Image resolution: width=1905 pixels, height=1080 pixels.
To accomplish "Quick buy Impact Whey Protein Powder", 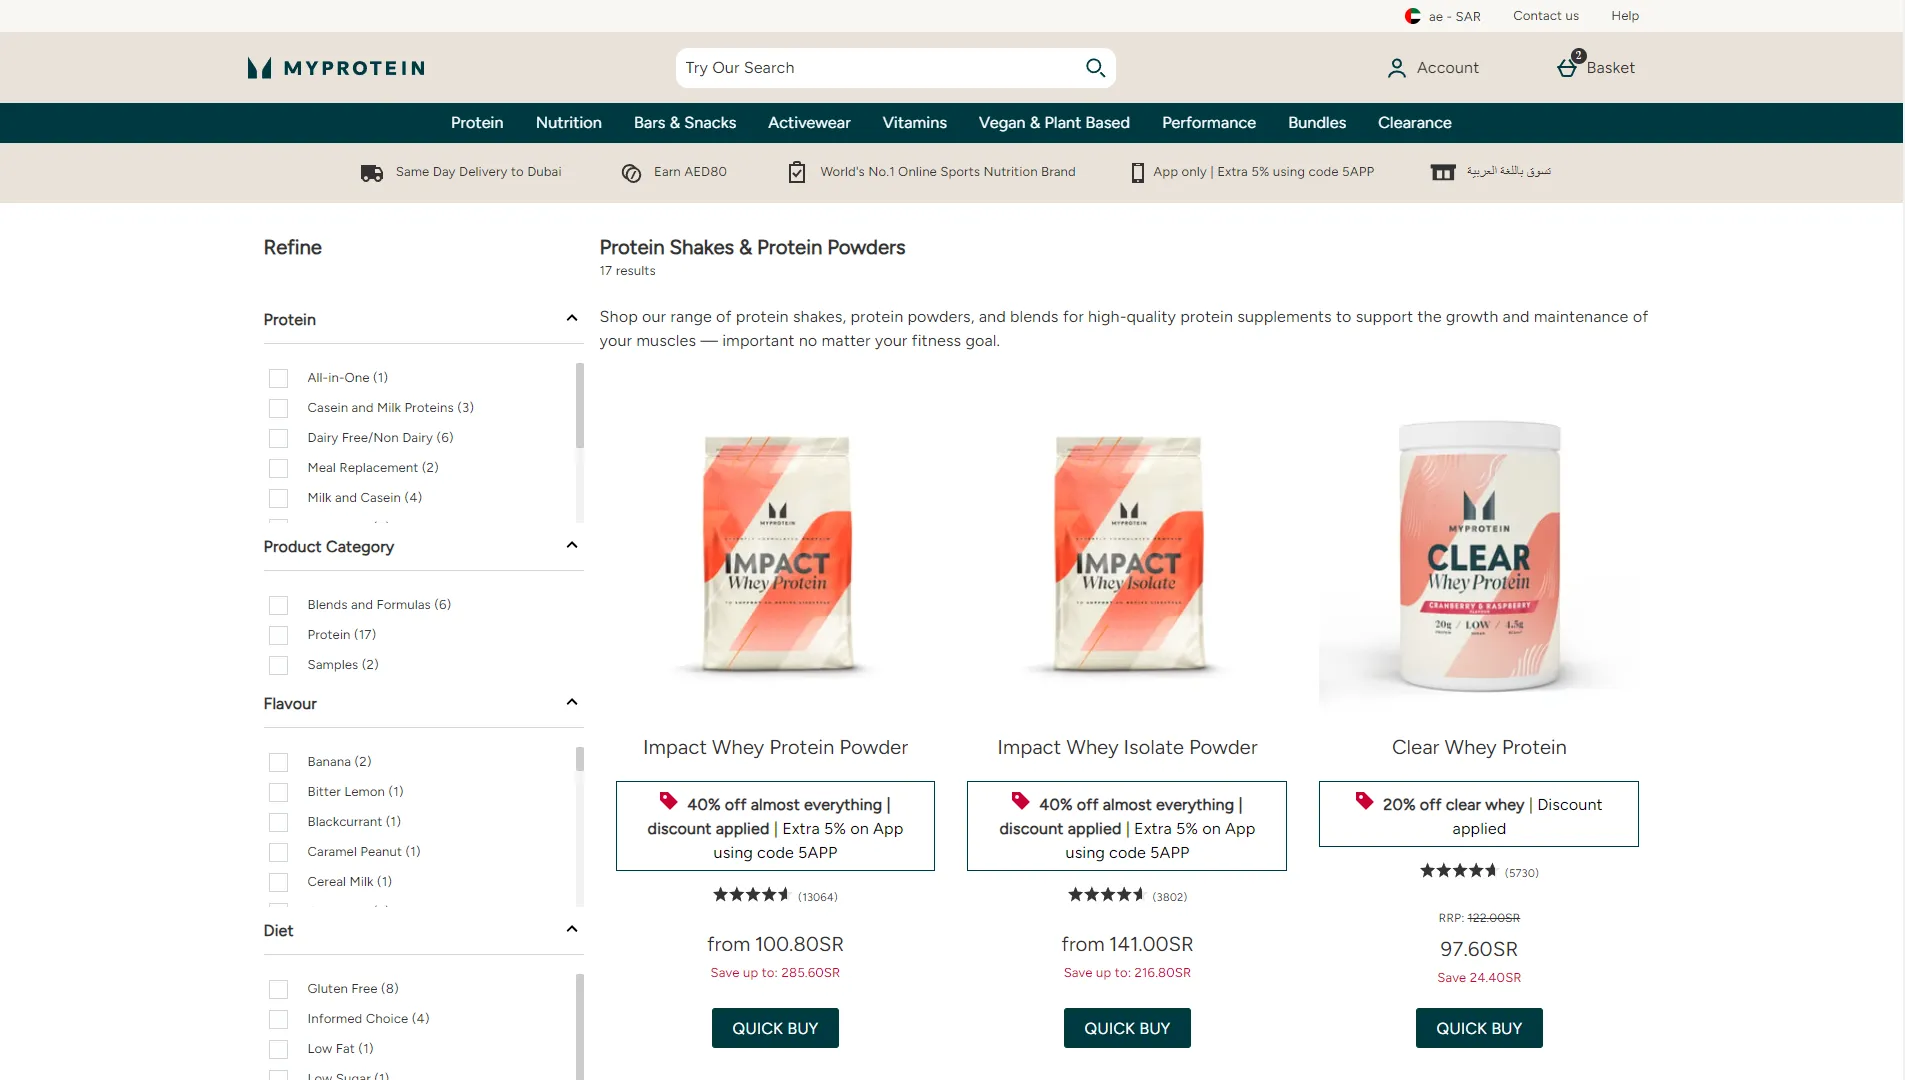I will tap(775, 1028).
